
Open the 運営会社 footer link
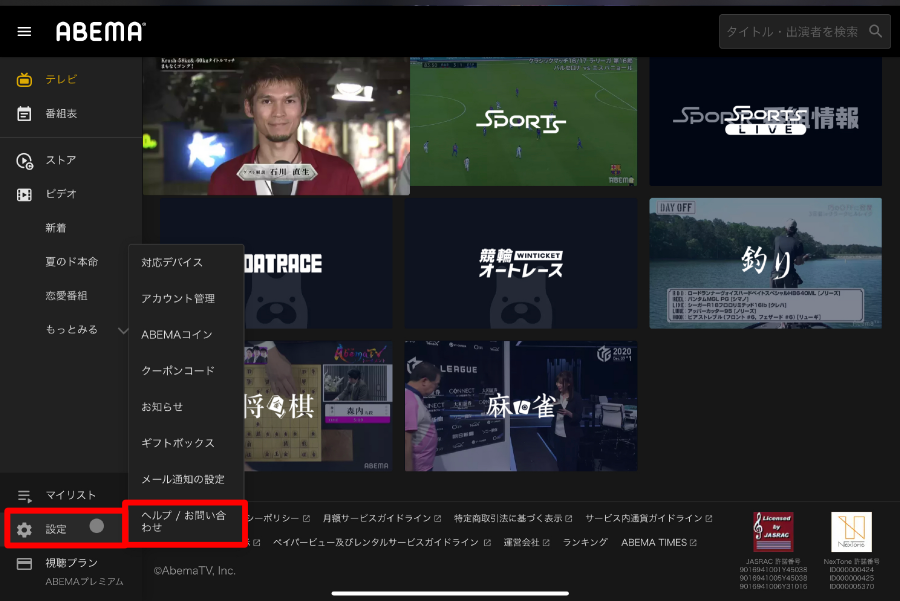pyautogui.click(x=521, y=542)
